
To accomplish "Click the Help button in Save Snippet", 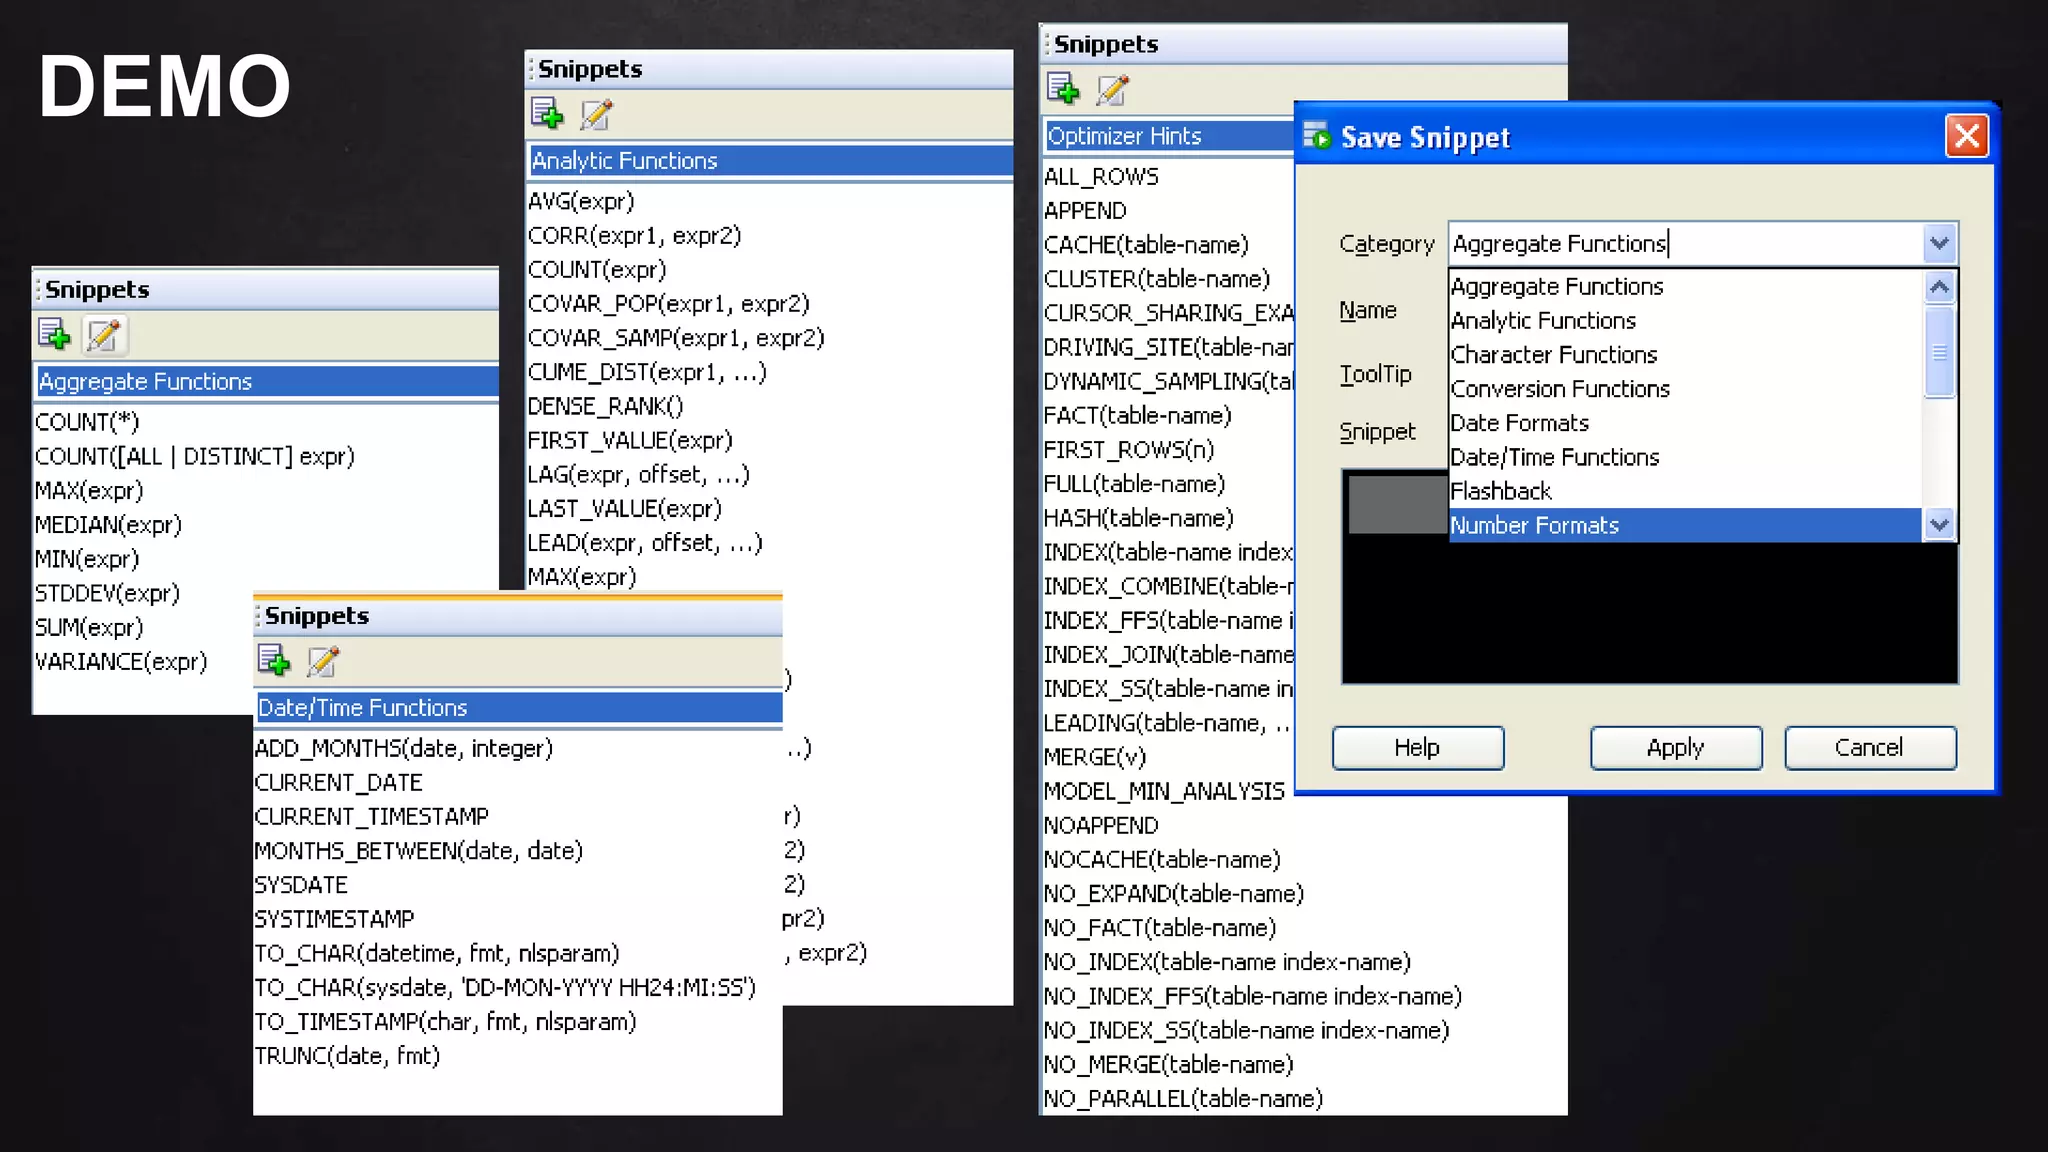I will (x=1417, y=747).
